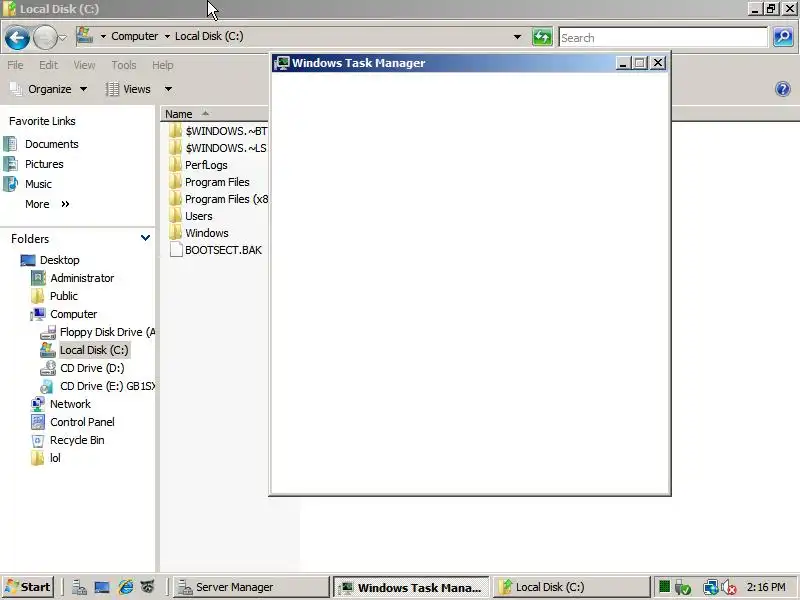
Task: Click the green CPU usage tray icon
Action: pyautogui.click(x=664, y=587)
